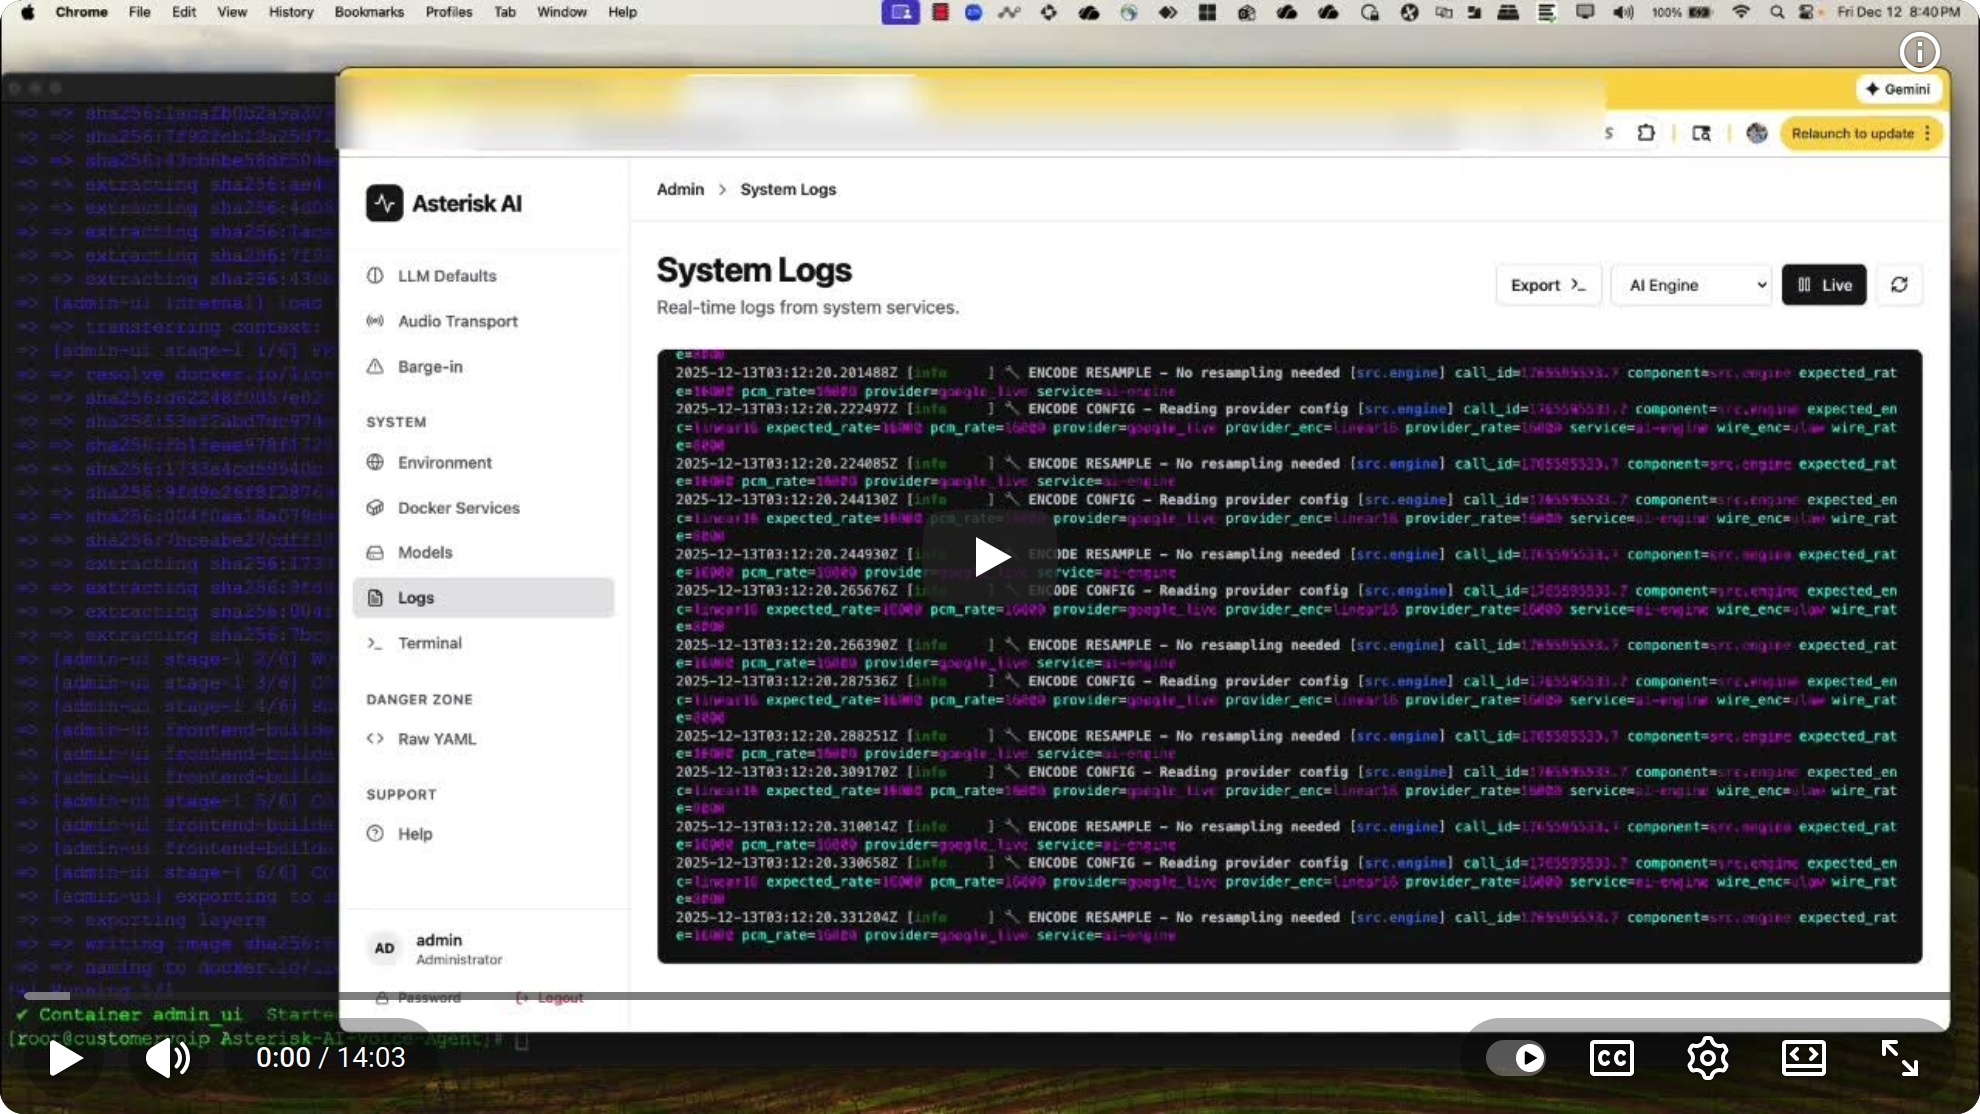Enter fullscreen video mode
Screen dimensions: 1980x1114
(x=1899, y=1058)
